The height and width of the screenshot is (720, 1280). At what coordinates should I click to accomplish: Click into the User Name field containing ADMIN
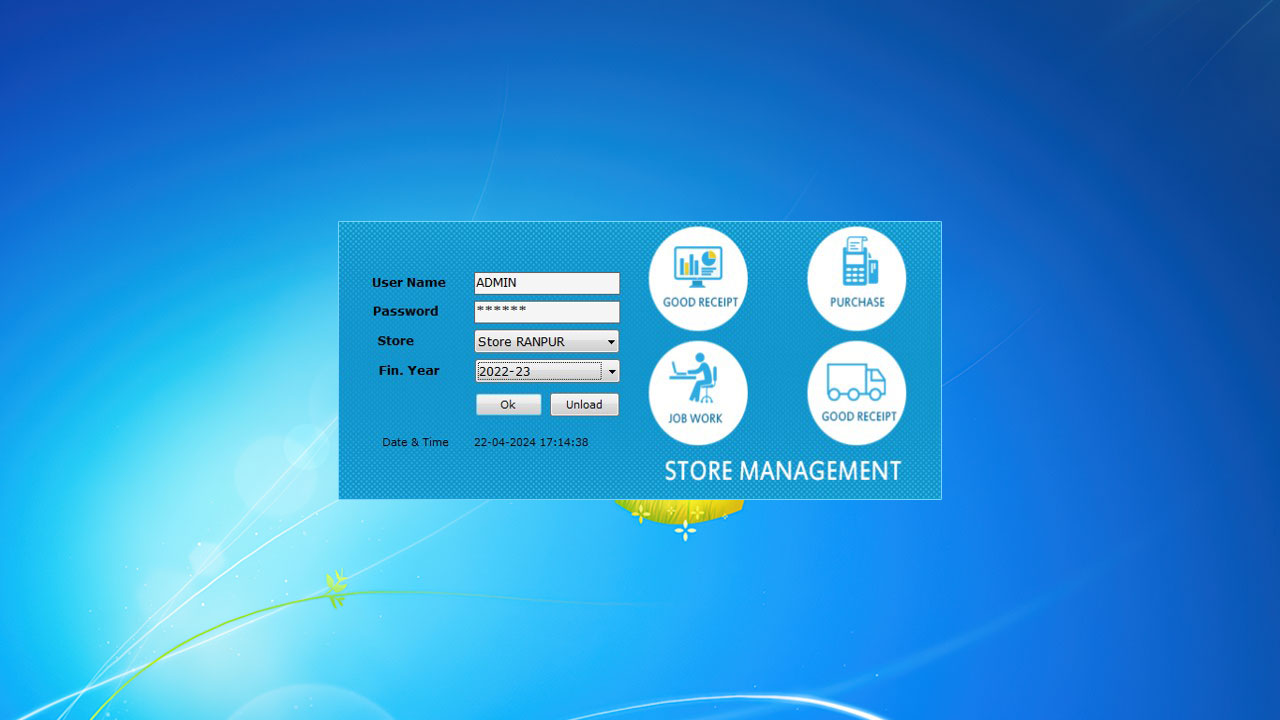pyautogui.click(x=546, y=283)
